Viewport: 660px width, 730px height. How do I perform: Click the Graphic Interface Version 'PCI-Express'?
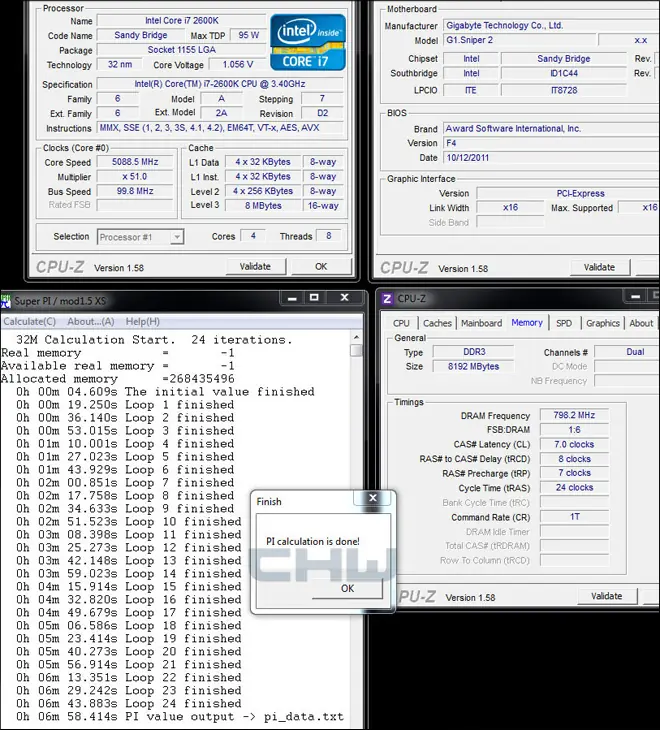[568, 193]
